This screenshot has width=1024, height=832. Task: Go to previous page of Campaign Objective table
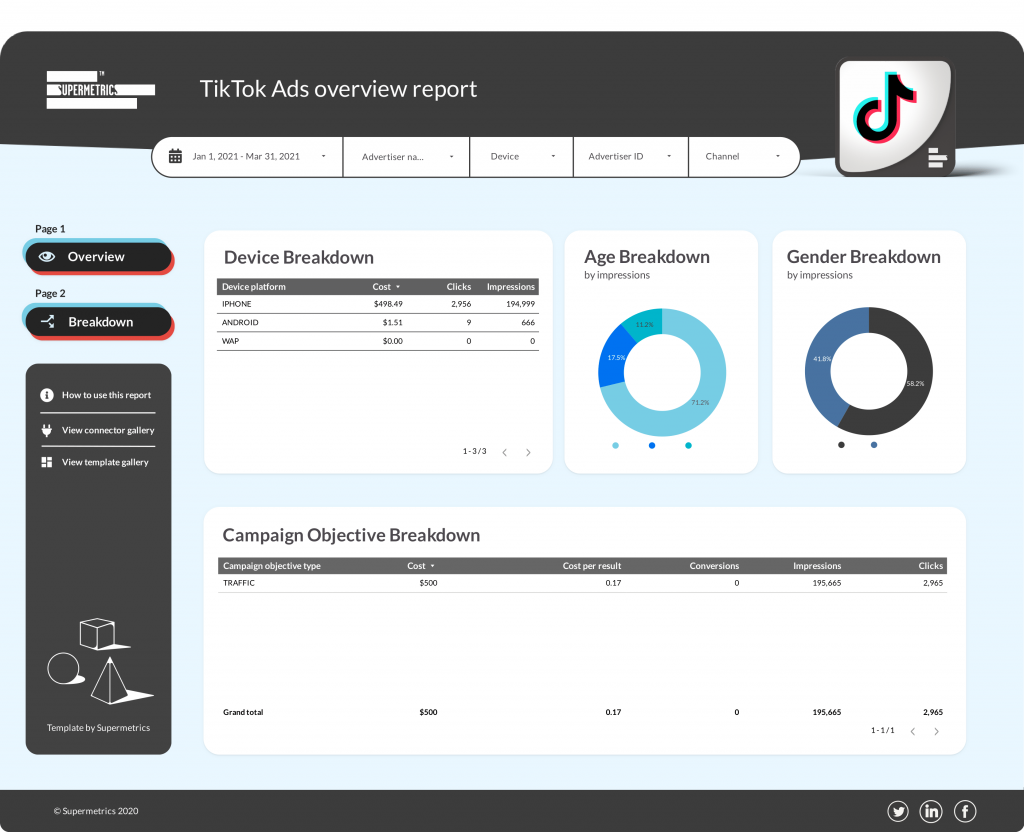tap(913, 731)
